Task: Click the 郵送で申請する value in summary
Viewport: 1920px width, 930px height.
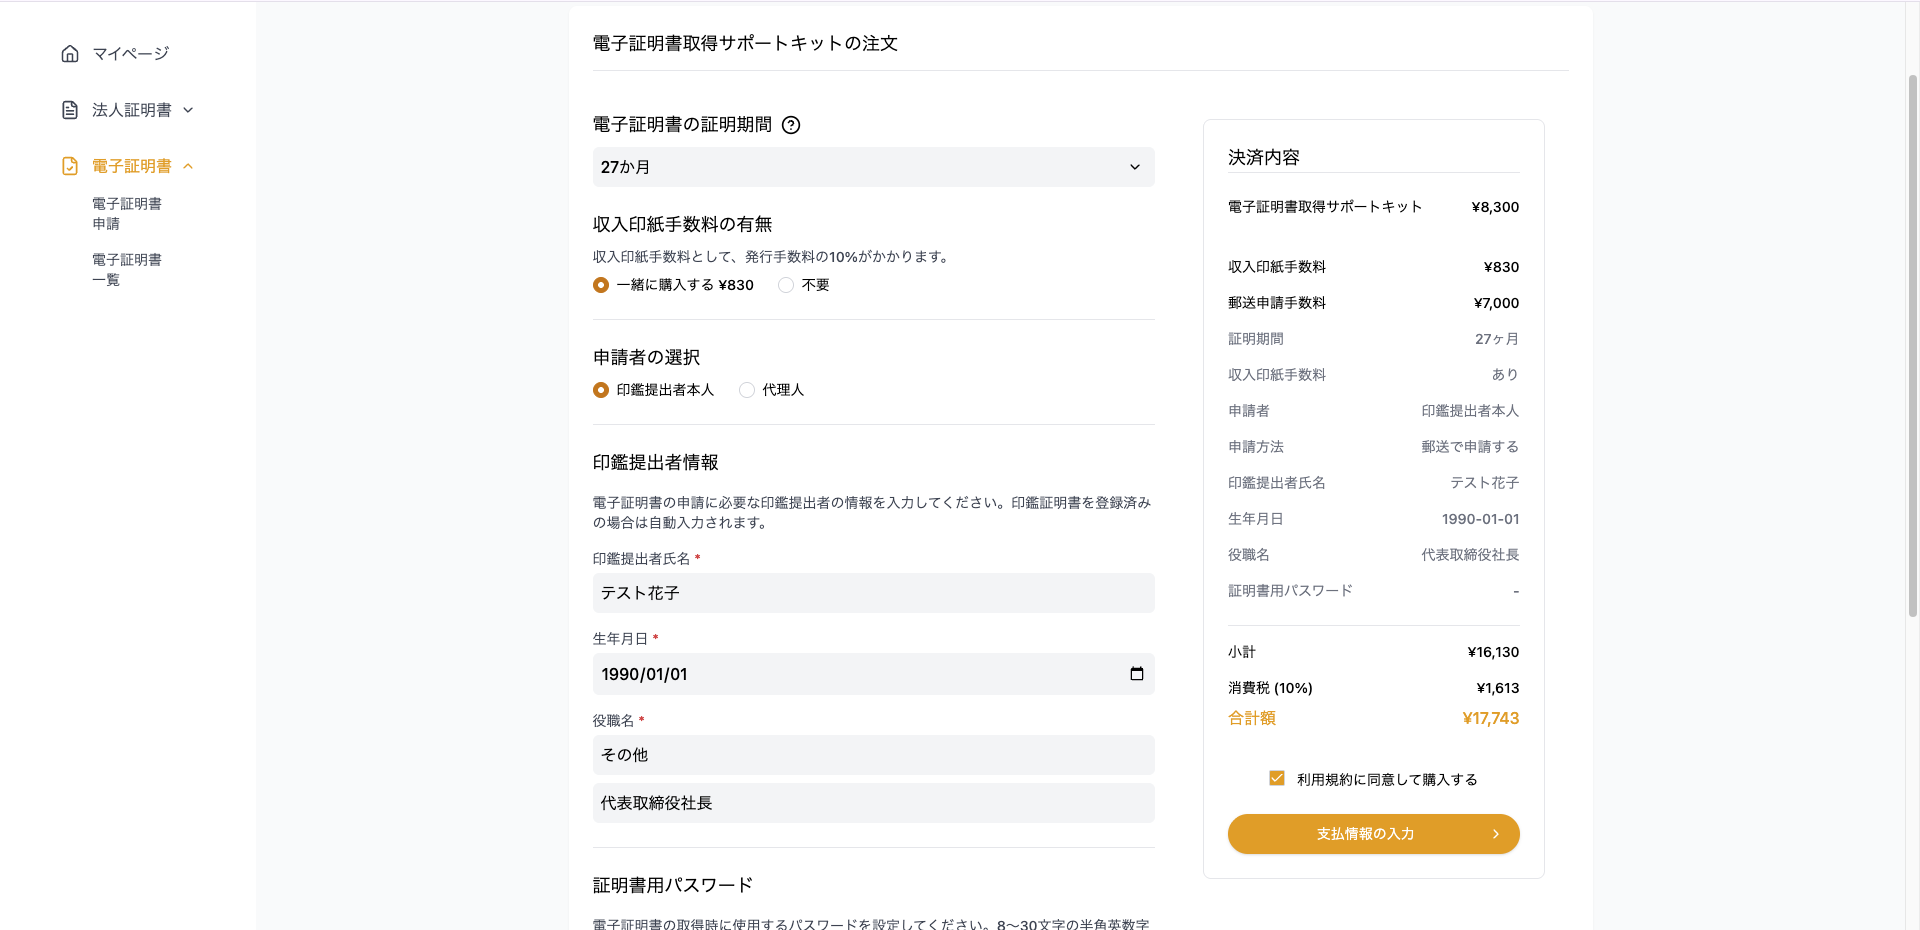Action: pyautogui.click(x=1470, y=447)
